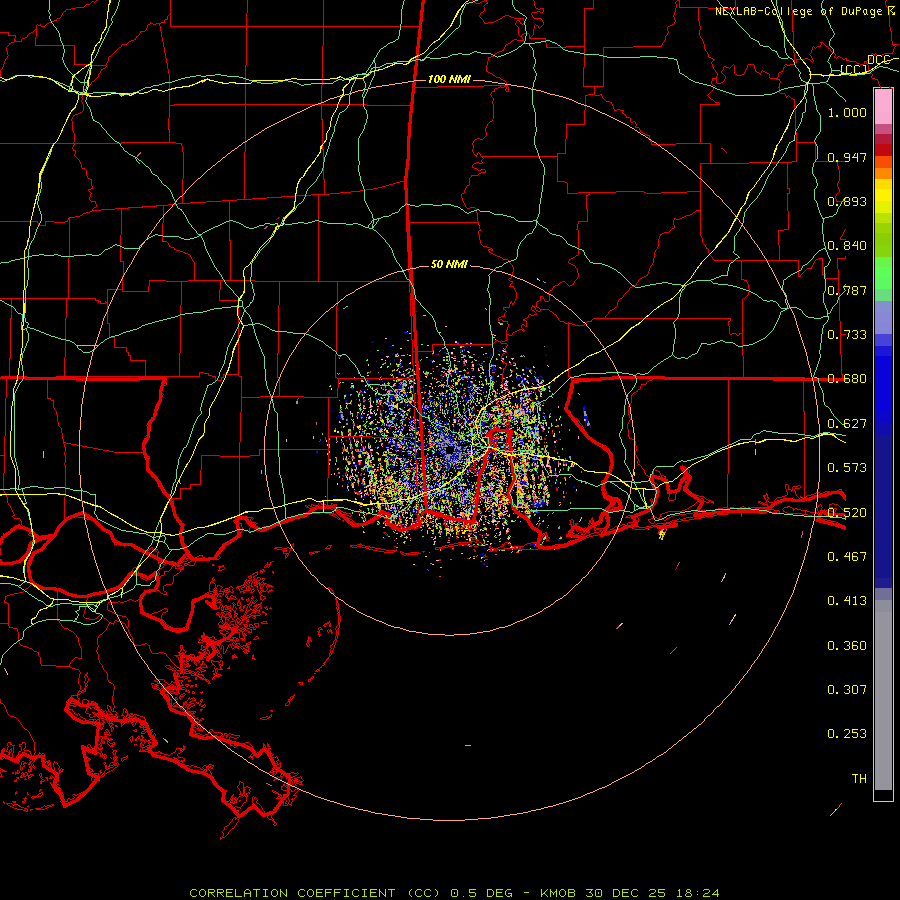Click the 0.627 scale value
Image resolution: width=900 pixels, height=900 pixels.
point(847,424)
